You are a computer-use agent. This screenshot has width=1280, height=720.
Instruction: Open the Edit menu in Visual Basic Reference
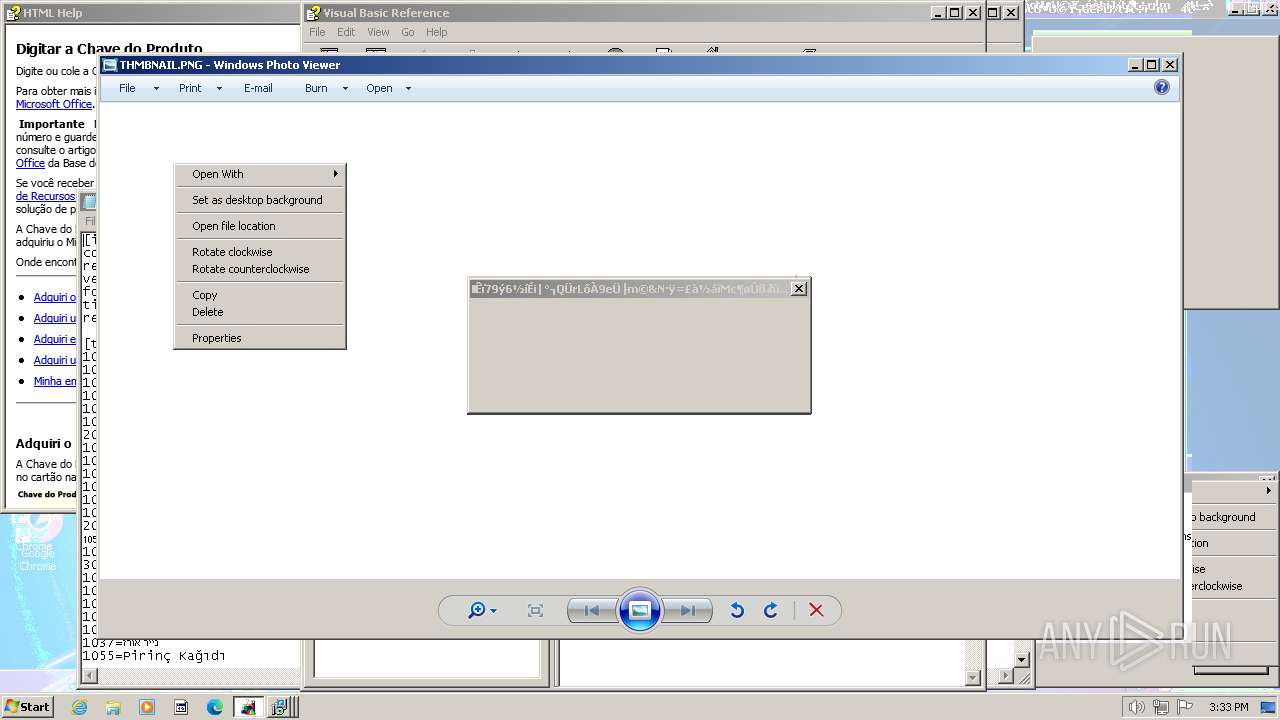click(x=346, y=32)
